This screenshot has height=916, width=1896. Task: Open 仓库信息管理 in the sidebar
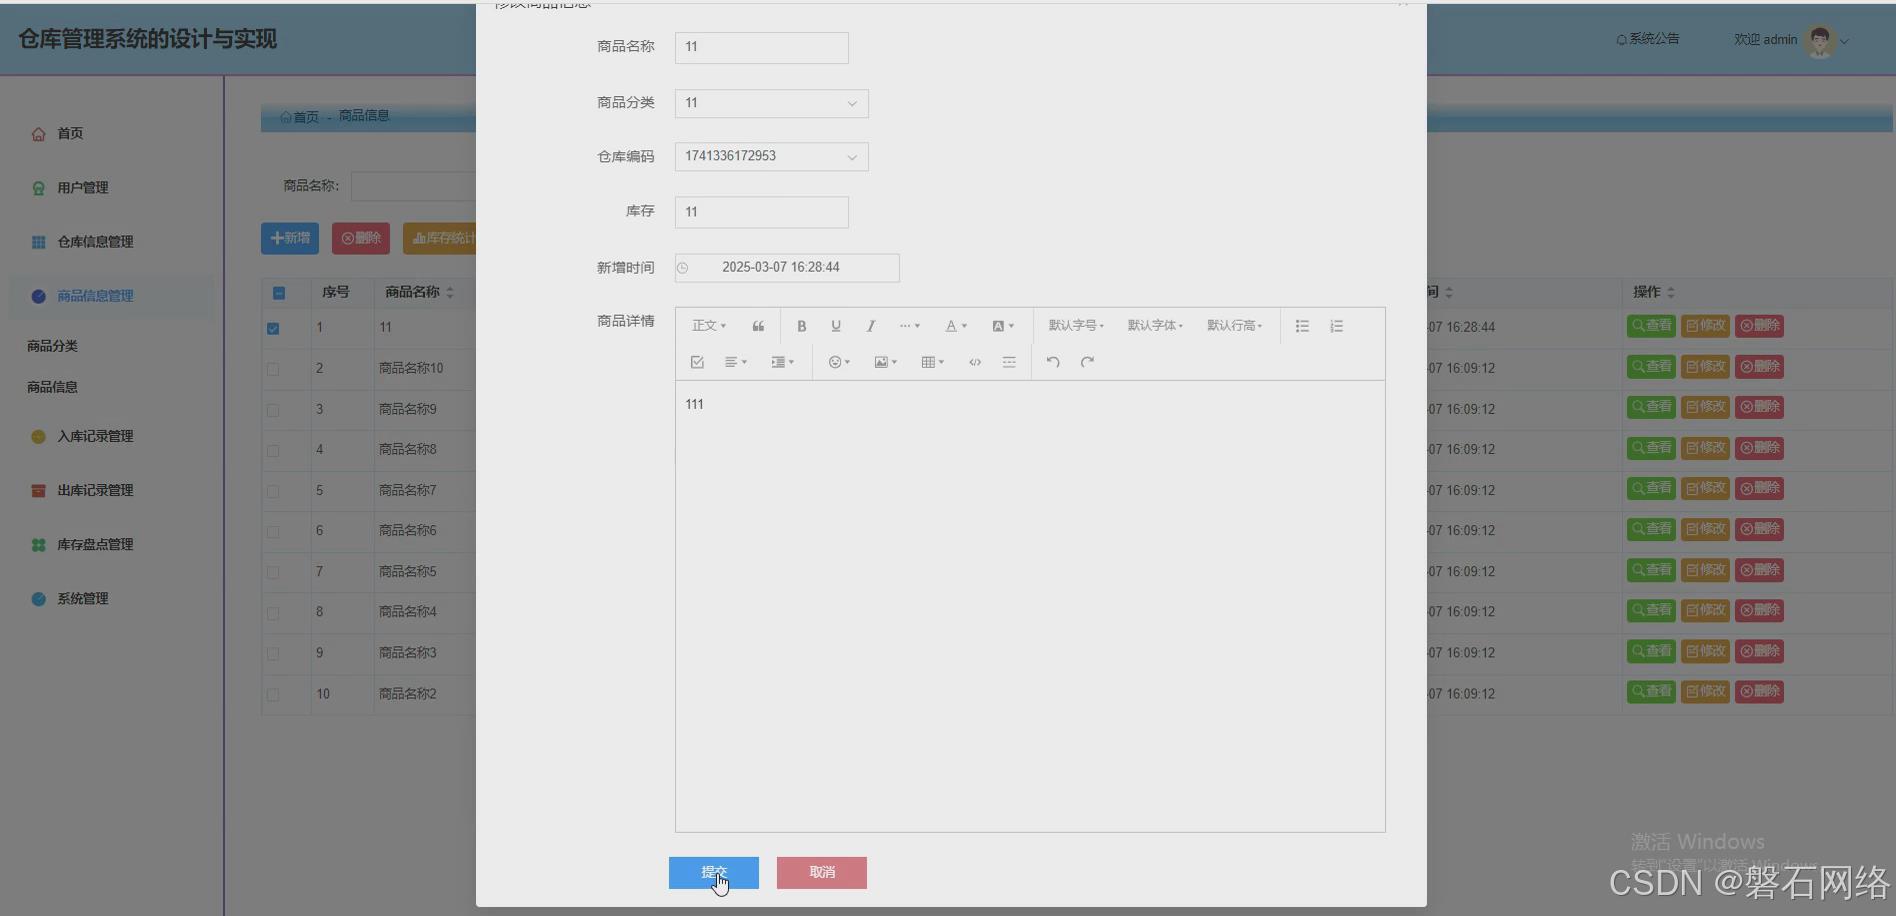tap(95, 242)
